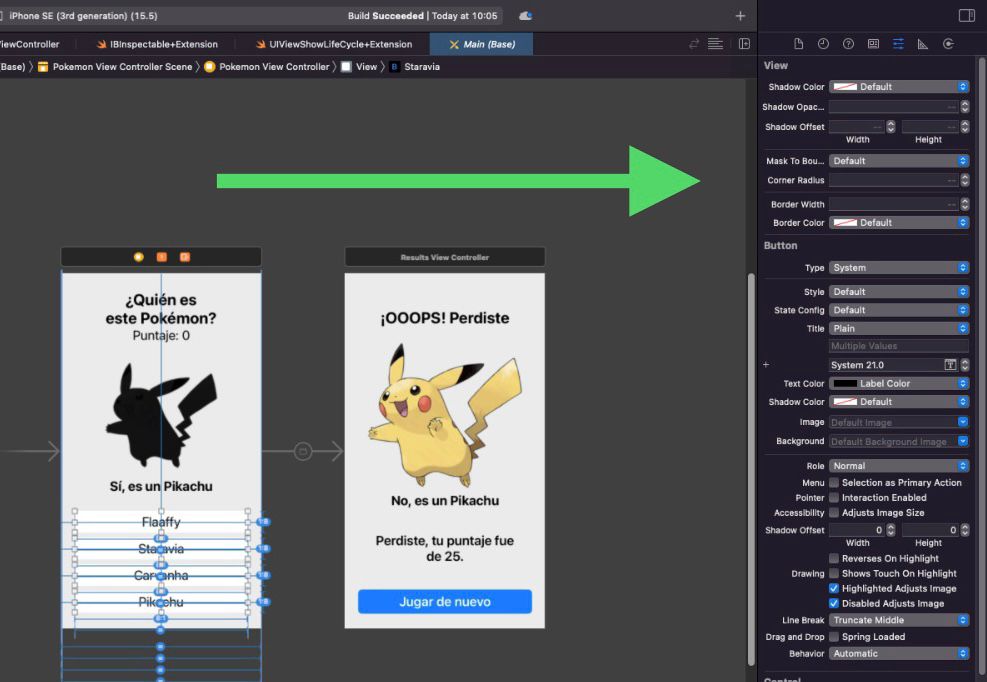Enable Reverses On Highlight
Screen dimensions: 987x682
pos(833,559)
